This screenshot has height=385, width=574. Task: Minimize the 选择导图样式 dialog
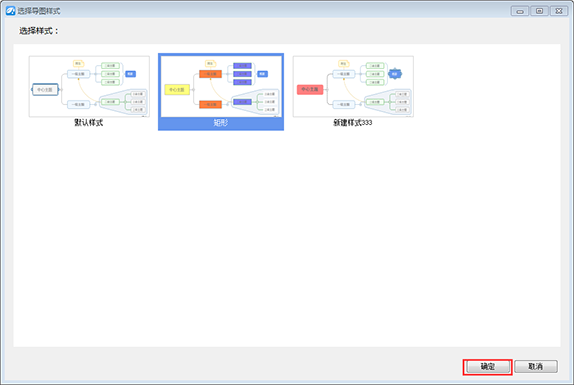pos(520,11)
